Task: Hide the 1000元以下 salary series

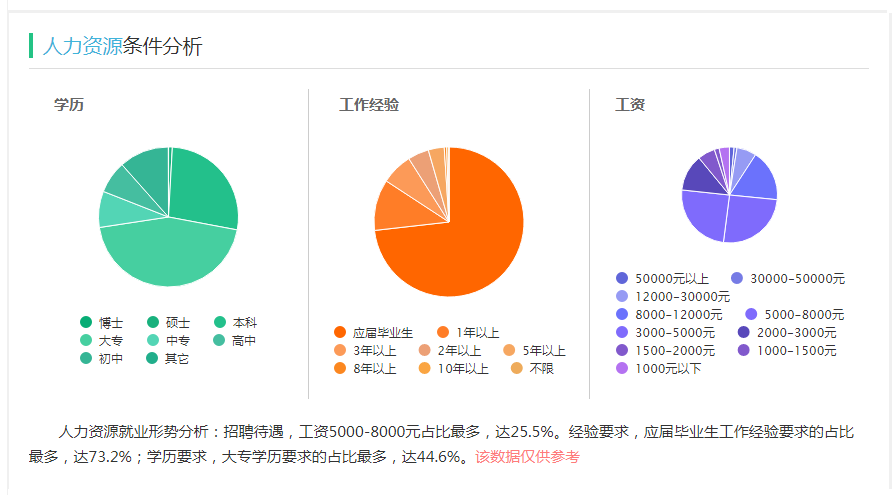Action: [x=661, y=369]
